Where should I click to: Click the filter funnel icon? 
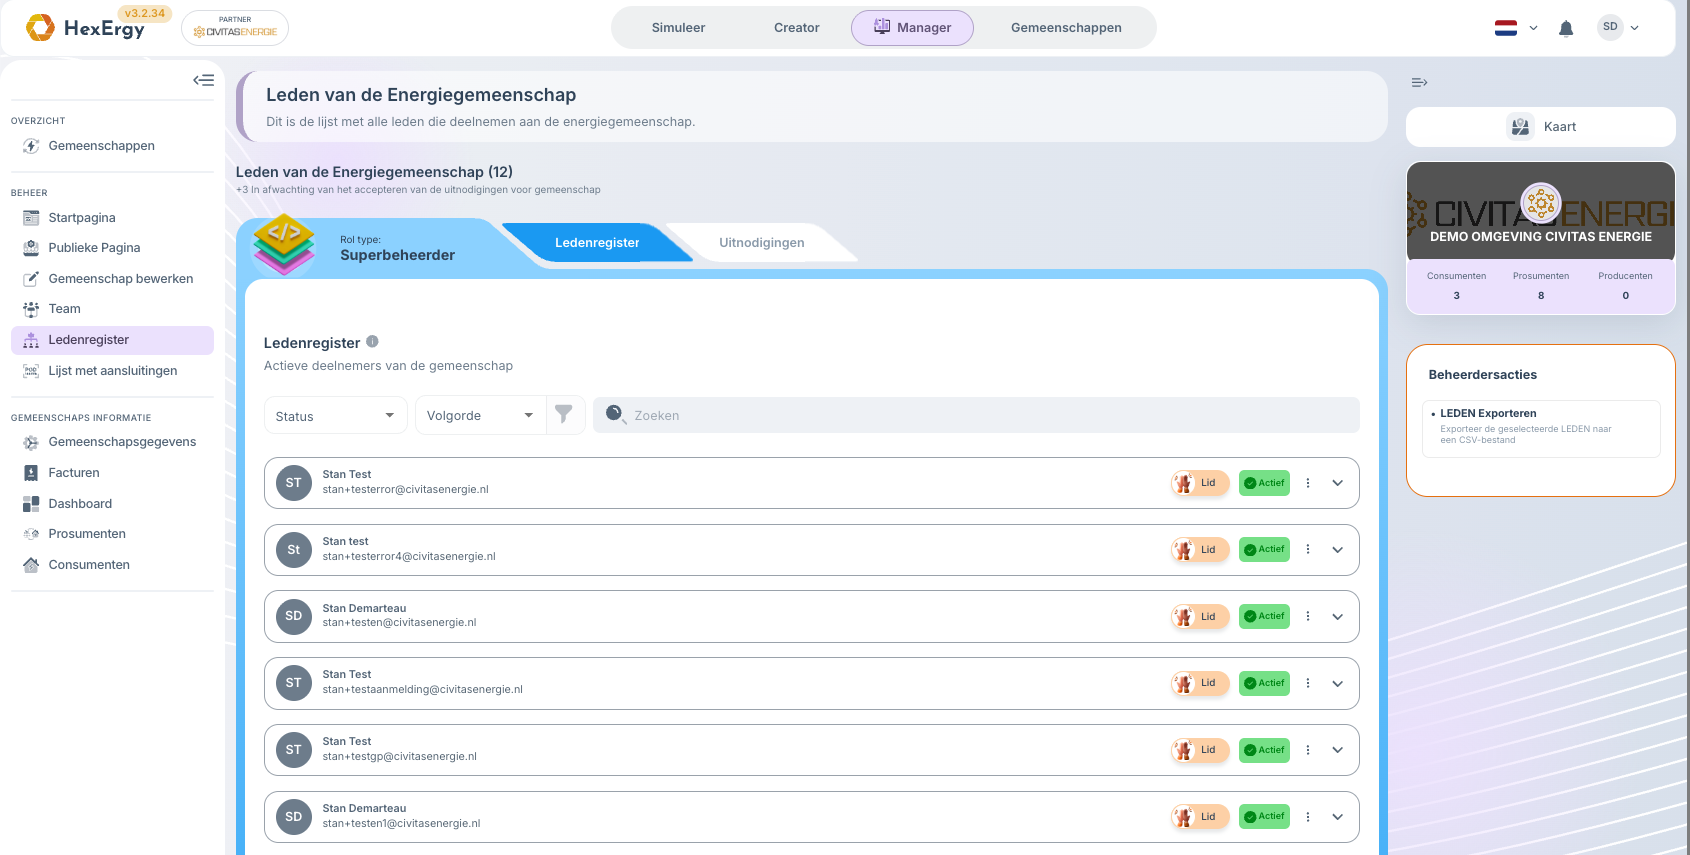[564, 415]
